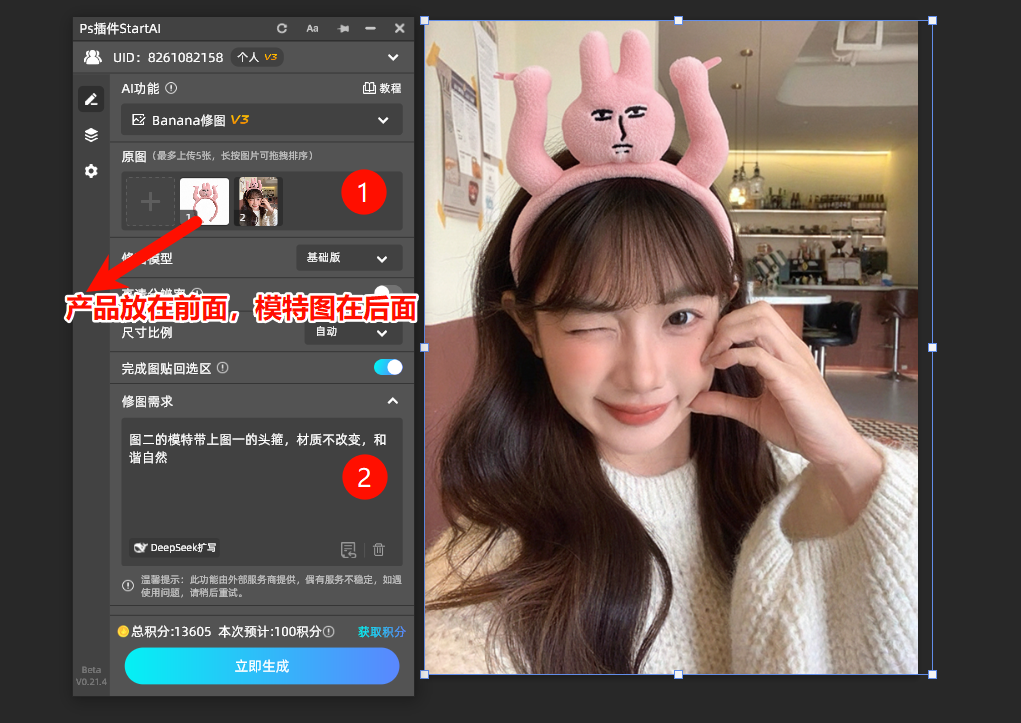Open the layers stack sidebar icon
This screenshot has width=1021, height=723.
click(91, 135)
